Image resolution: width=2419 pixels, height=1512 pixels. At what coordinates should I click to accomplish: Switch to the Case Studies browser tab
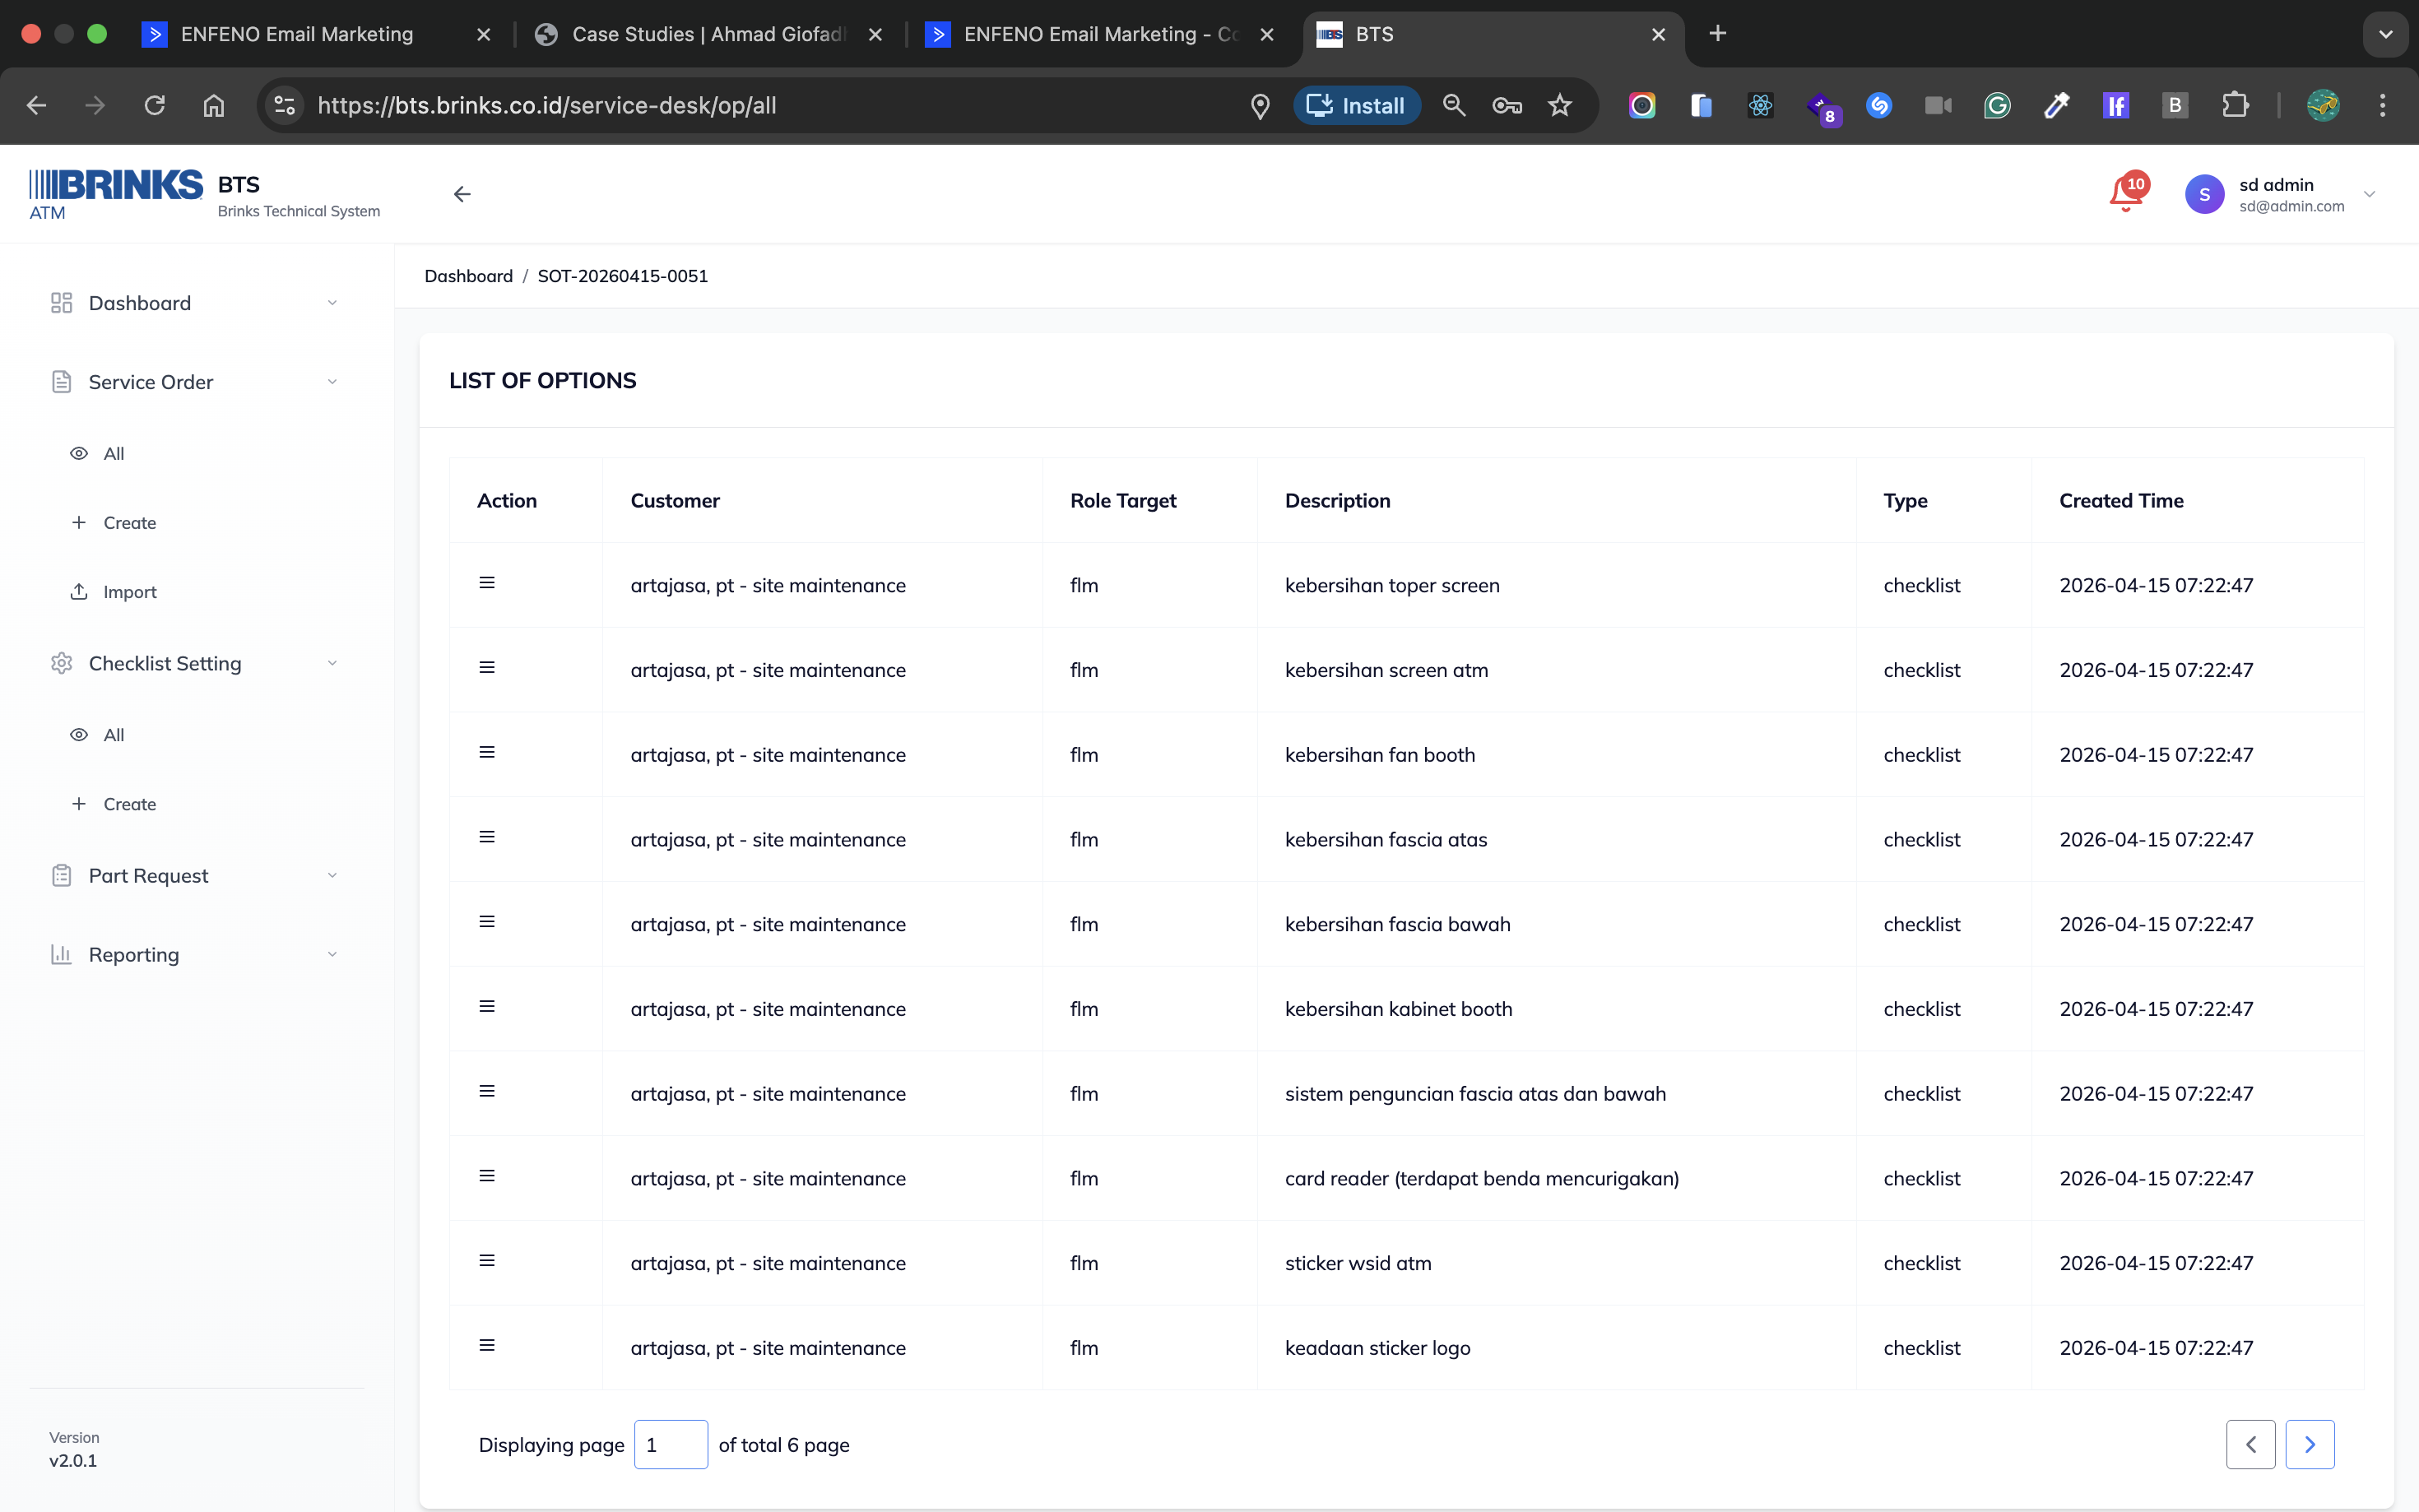(706, 34)
